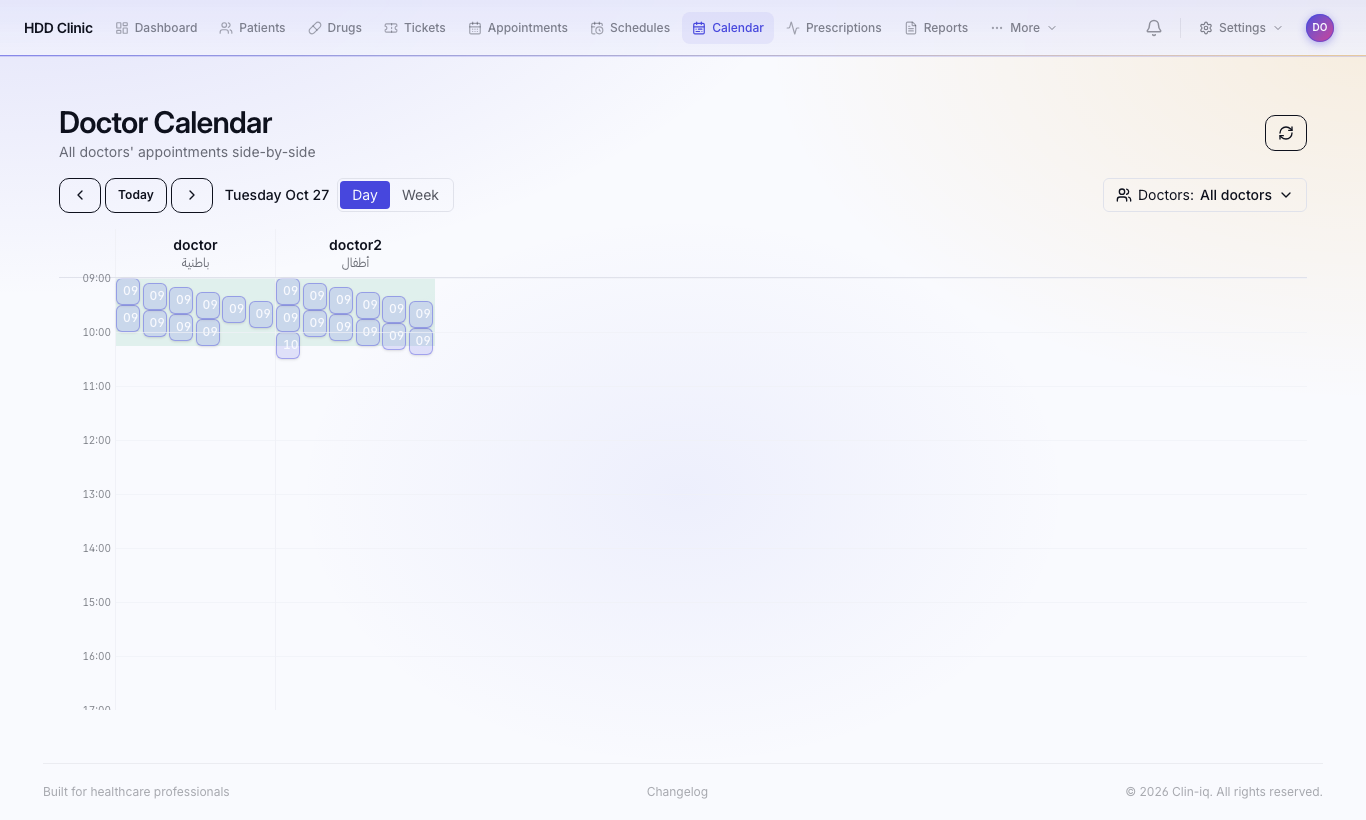Expand the More navigation menu
Screen dimensions: 1366x820
click(x=1024, y=28)
